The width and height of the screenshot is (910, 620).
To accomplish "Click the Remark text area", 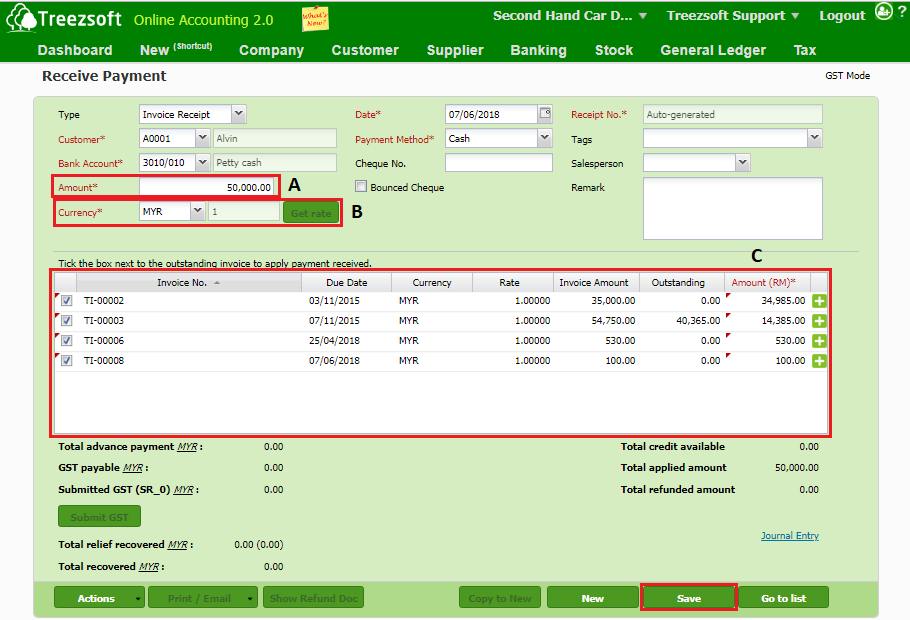I will [x=732, y=208].
